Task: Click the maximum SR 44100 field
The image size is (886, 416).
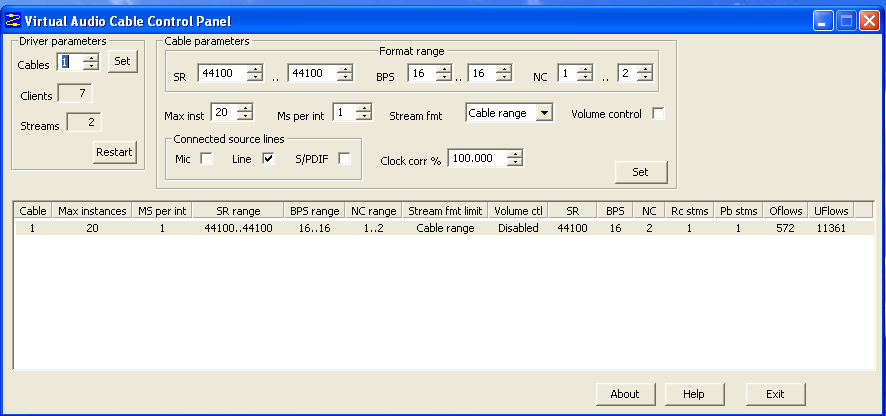Action: [313, 72]
